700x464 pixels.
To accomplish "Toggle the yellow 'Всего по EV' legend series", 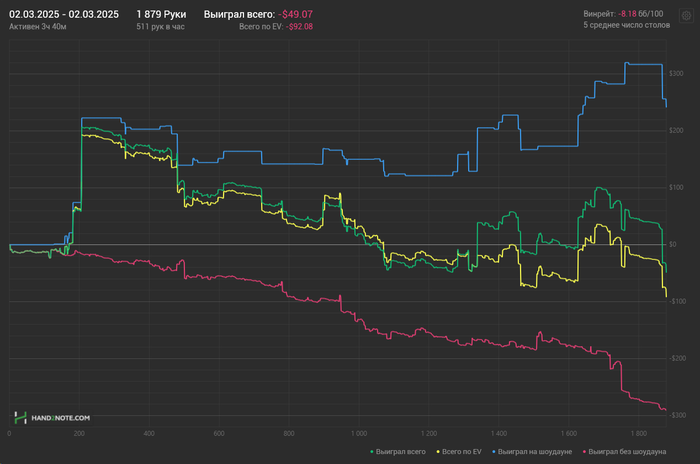I will click(x=459, y=451).
